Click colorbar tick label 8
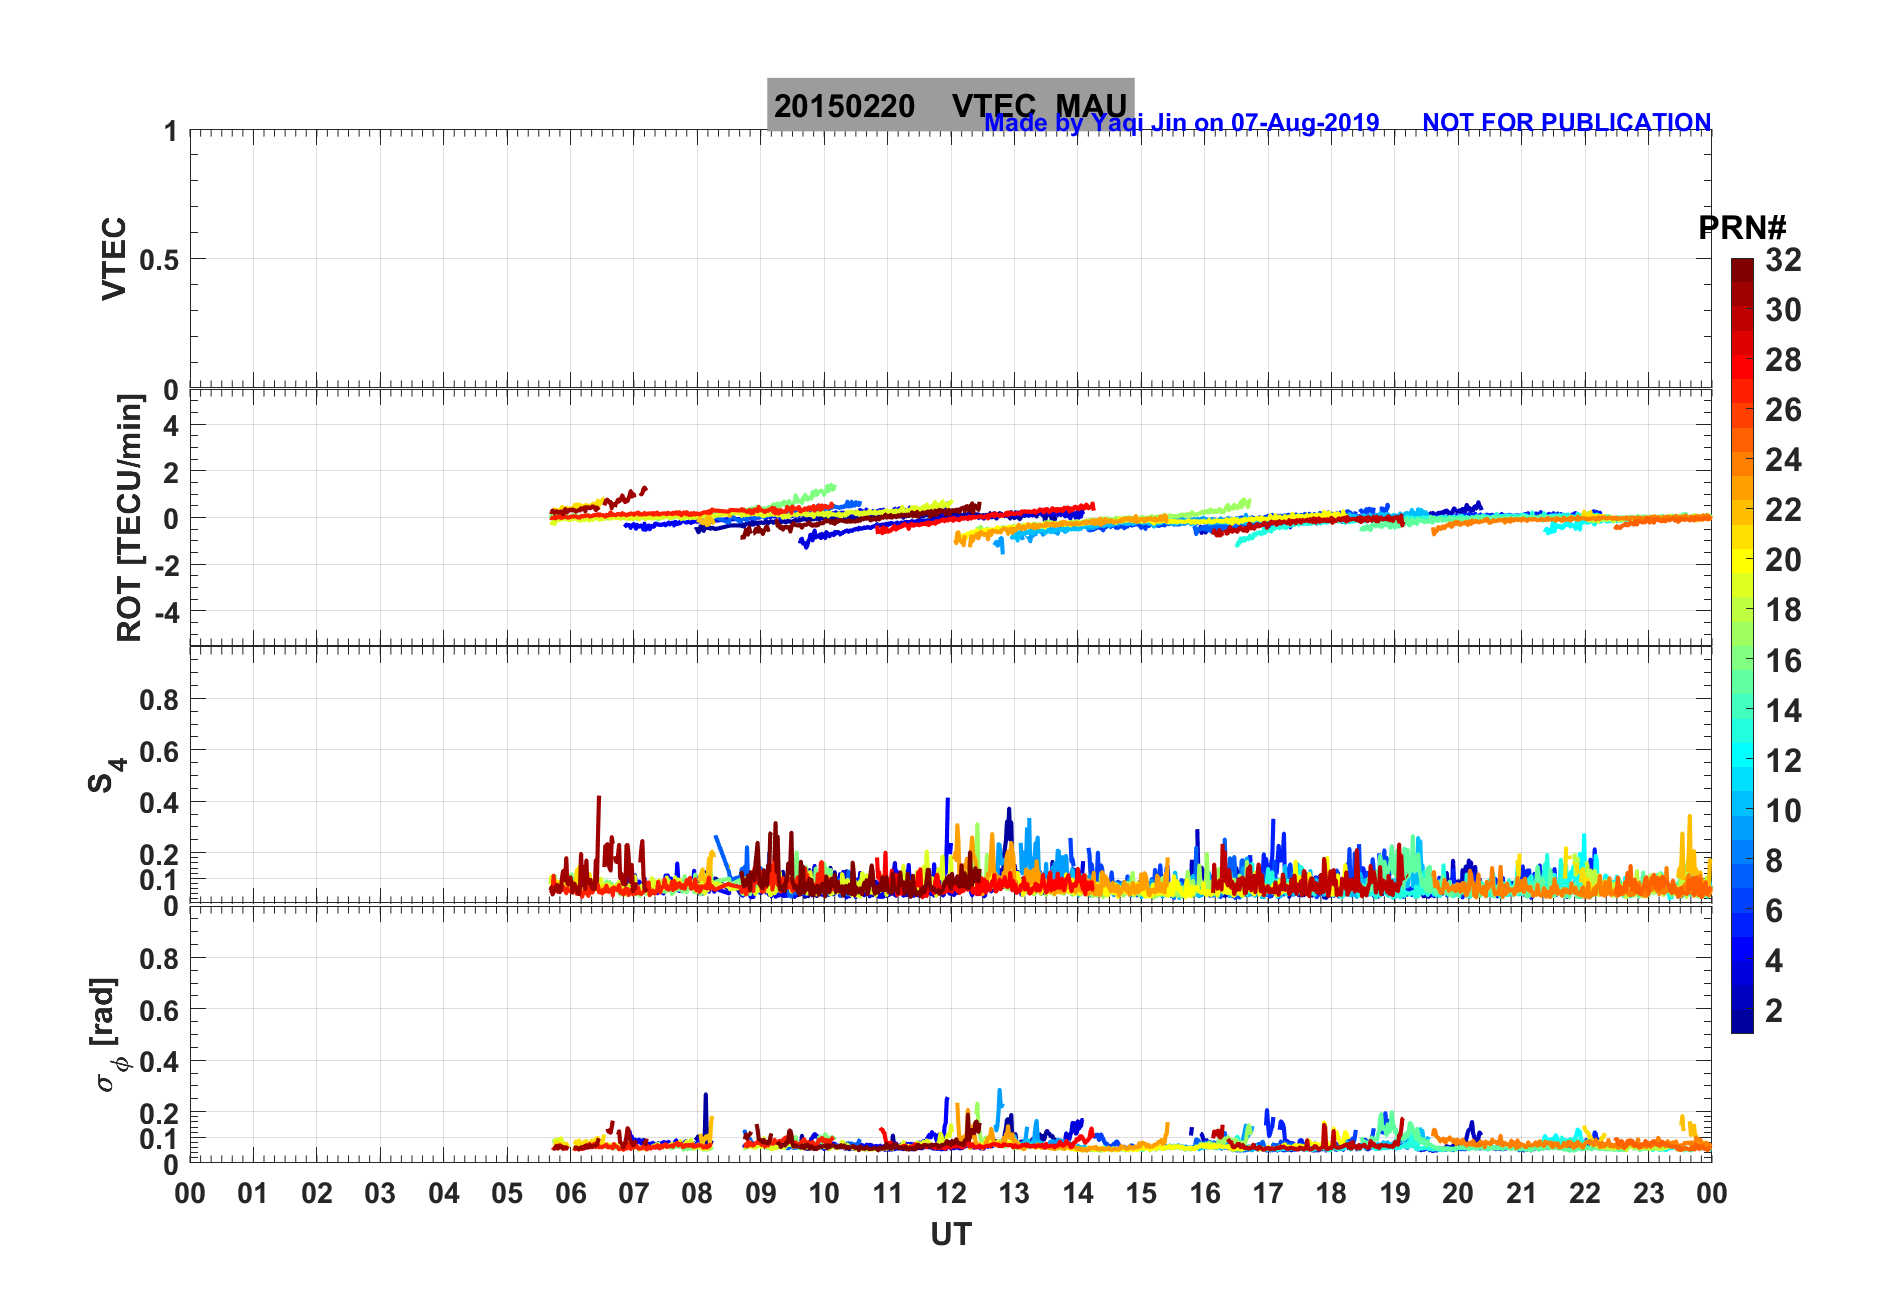This screenshot has width=1902, height=1292. 1774,861
